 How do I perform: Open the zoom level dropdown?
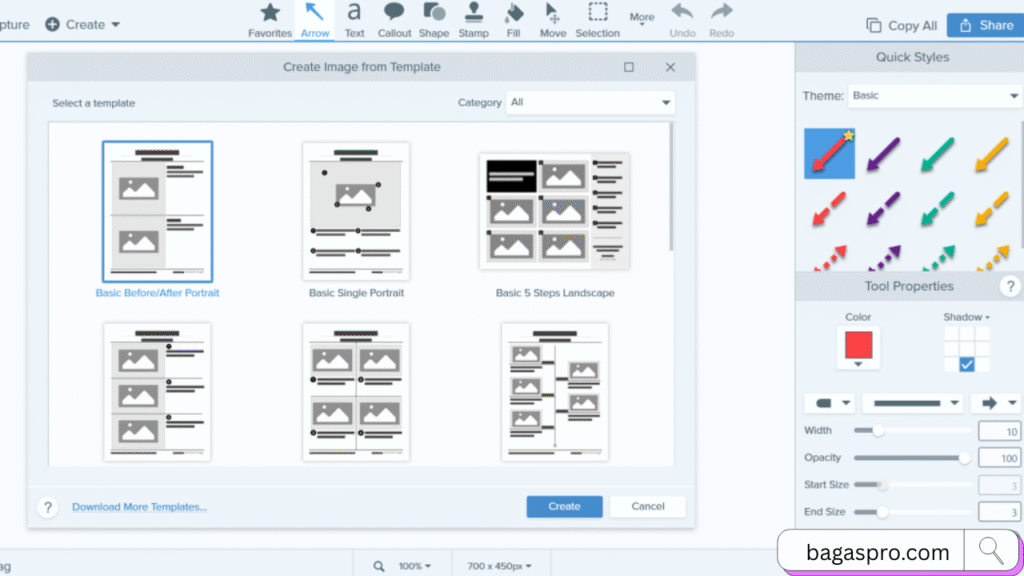412,564
